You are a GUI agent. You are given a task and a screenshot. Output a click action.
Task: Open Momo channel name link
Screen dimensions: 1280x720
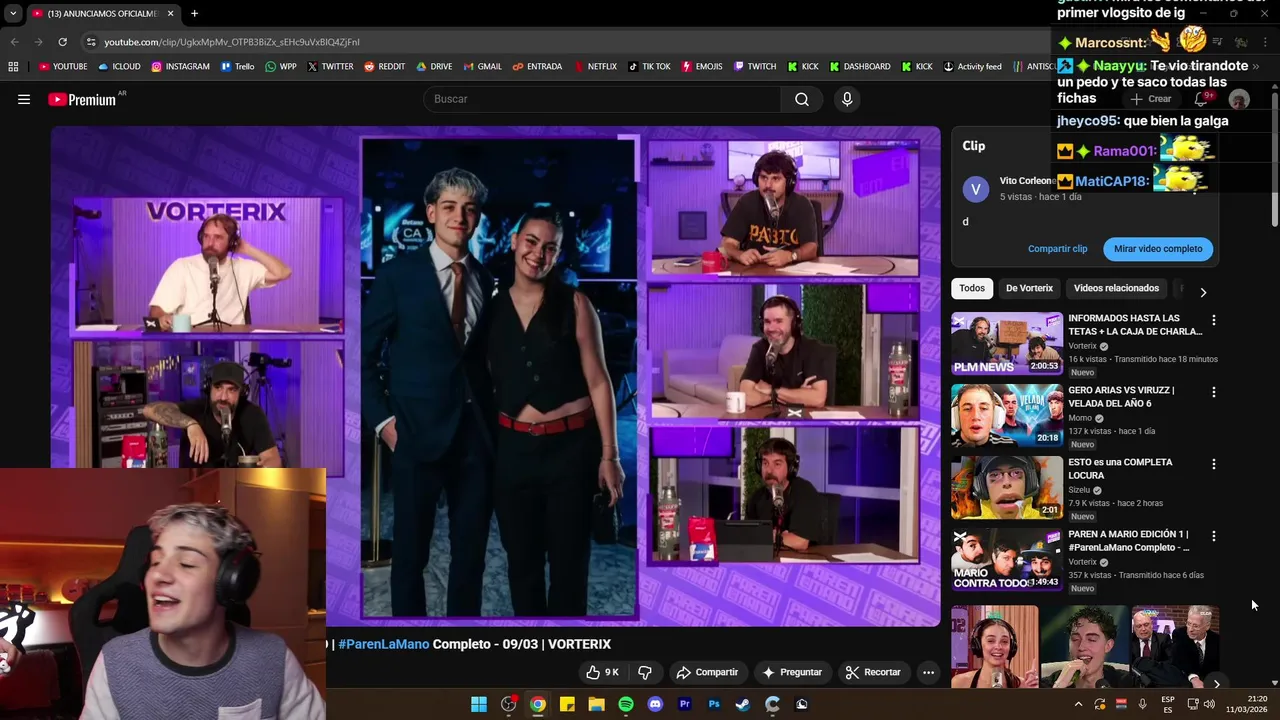1080,418
